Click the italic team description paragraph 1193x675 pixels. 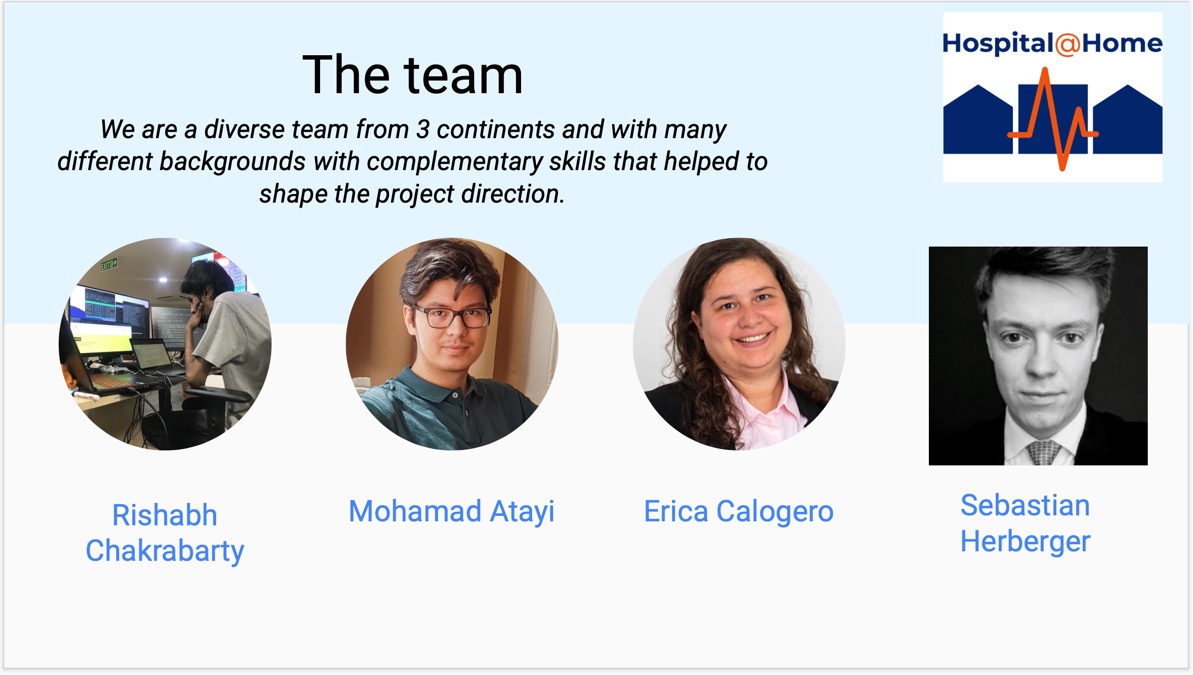coord(412,161)
